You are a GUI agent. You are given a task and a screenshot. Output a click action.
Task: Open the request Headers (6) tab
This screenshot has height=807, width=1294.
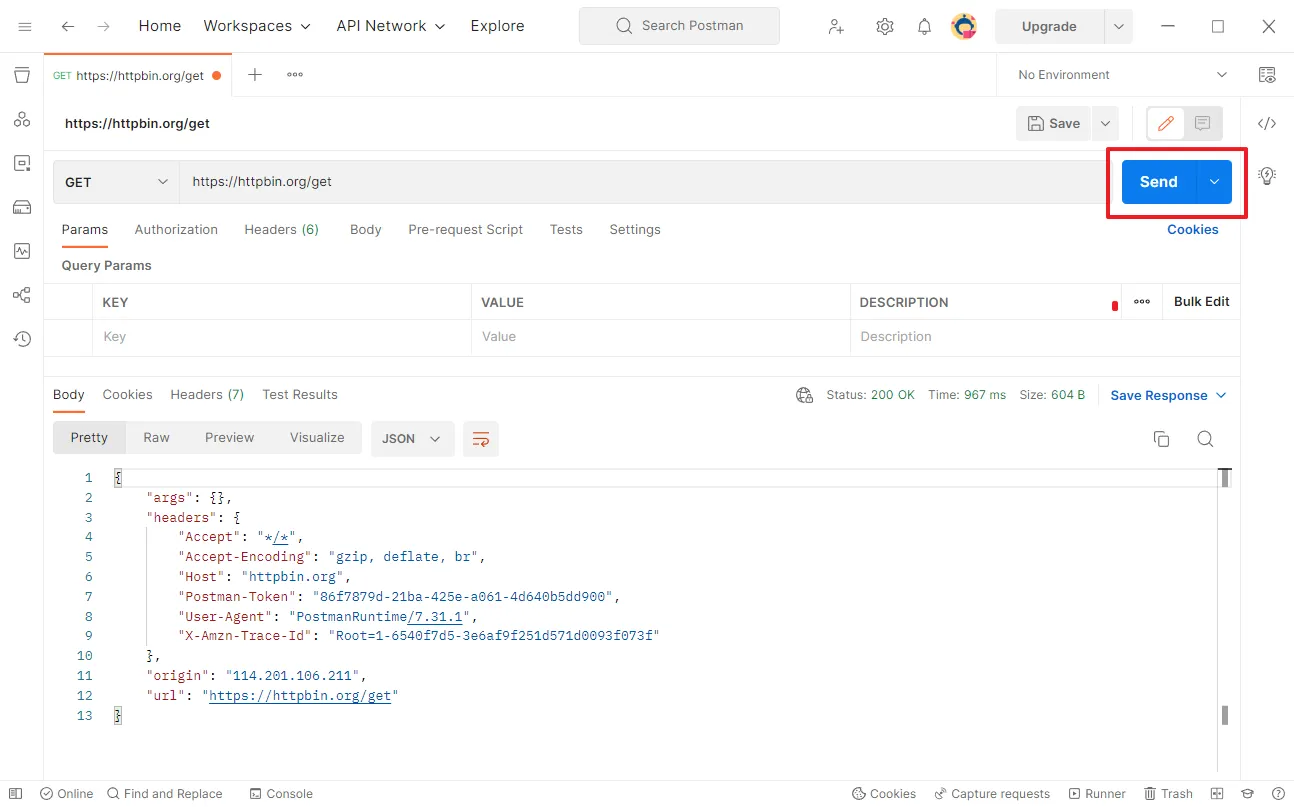[x=282, y=230]
